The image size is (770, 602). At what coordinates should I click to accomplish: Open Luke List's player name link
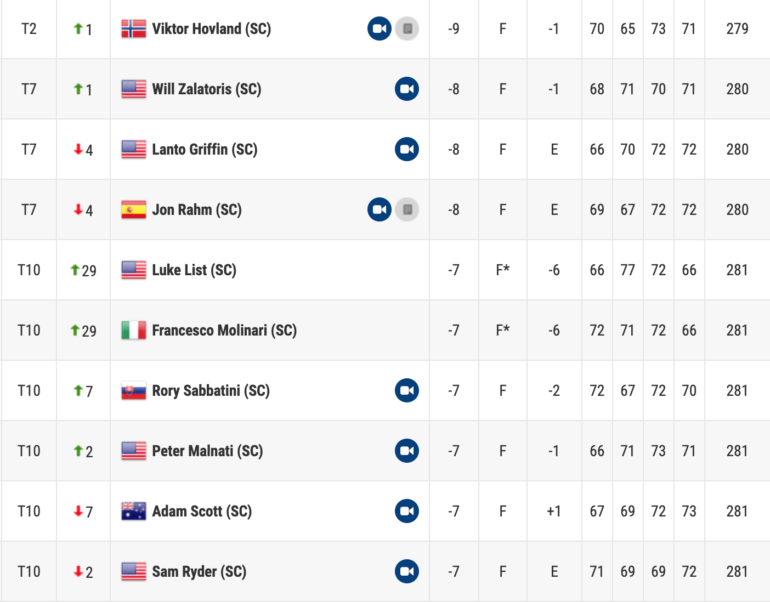(194, 270)
